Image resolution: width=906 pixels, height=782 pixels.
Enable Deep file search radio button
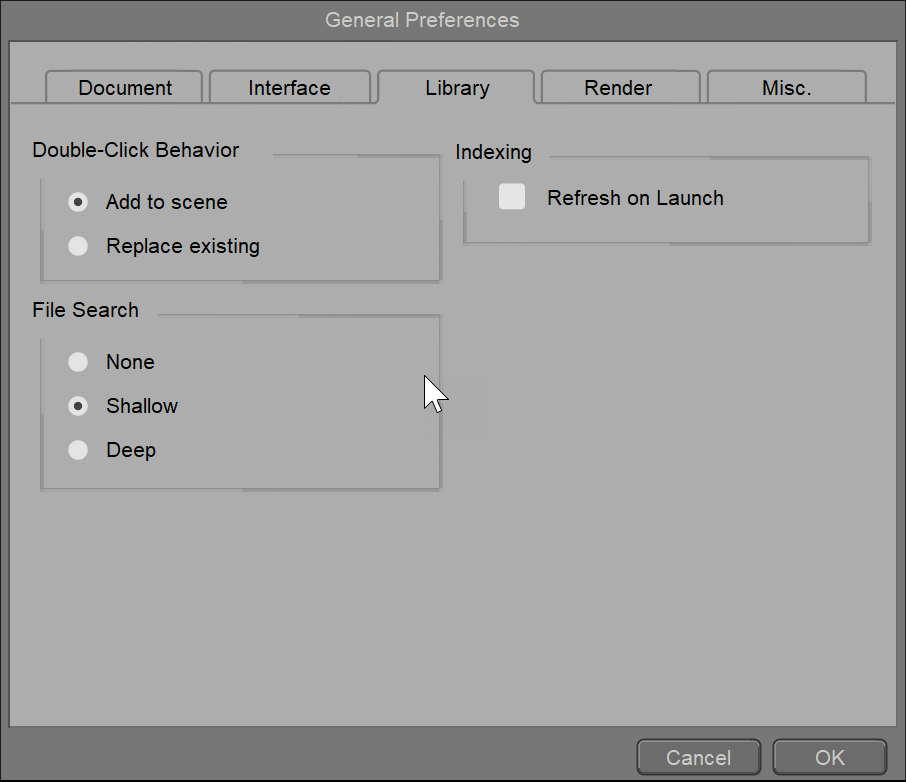(x=78, y=450)
